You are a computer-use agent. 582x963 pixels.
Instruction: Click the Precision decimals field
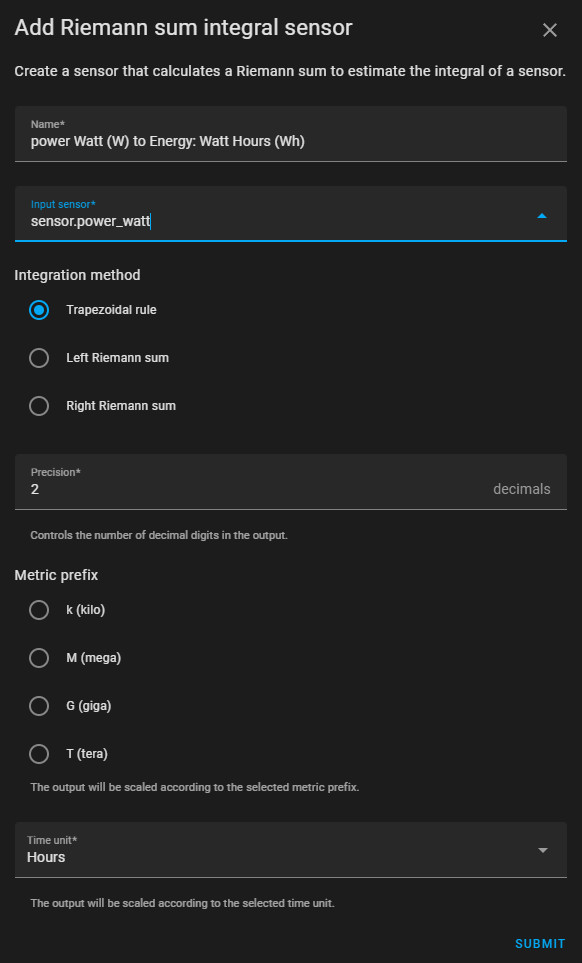(x=290, y=482)
